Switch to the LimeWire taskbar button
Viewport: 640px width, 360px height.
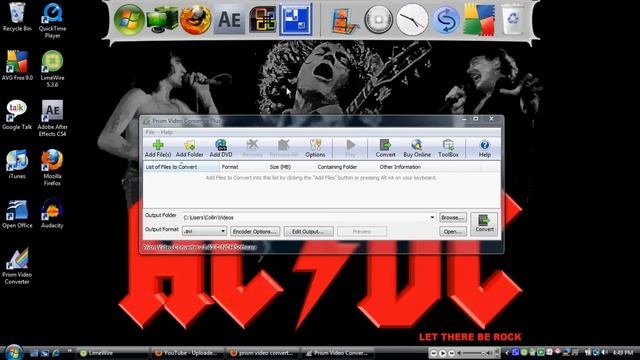click(x=113, y=353)
